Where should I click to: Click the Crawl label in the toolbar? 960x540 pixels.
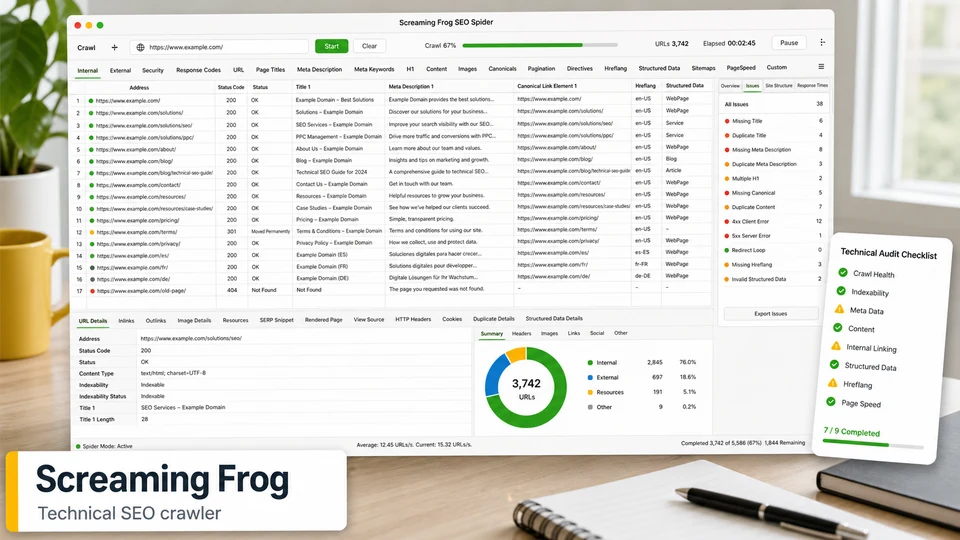86,48
